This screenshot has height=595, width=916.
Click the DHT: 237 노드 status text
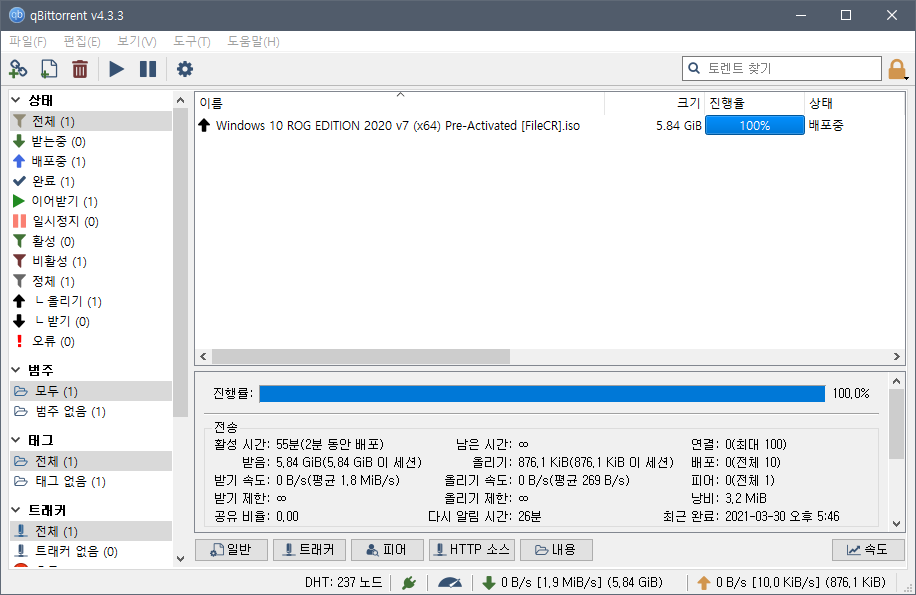click(344, 582)
